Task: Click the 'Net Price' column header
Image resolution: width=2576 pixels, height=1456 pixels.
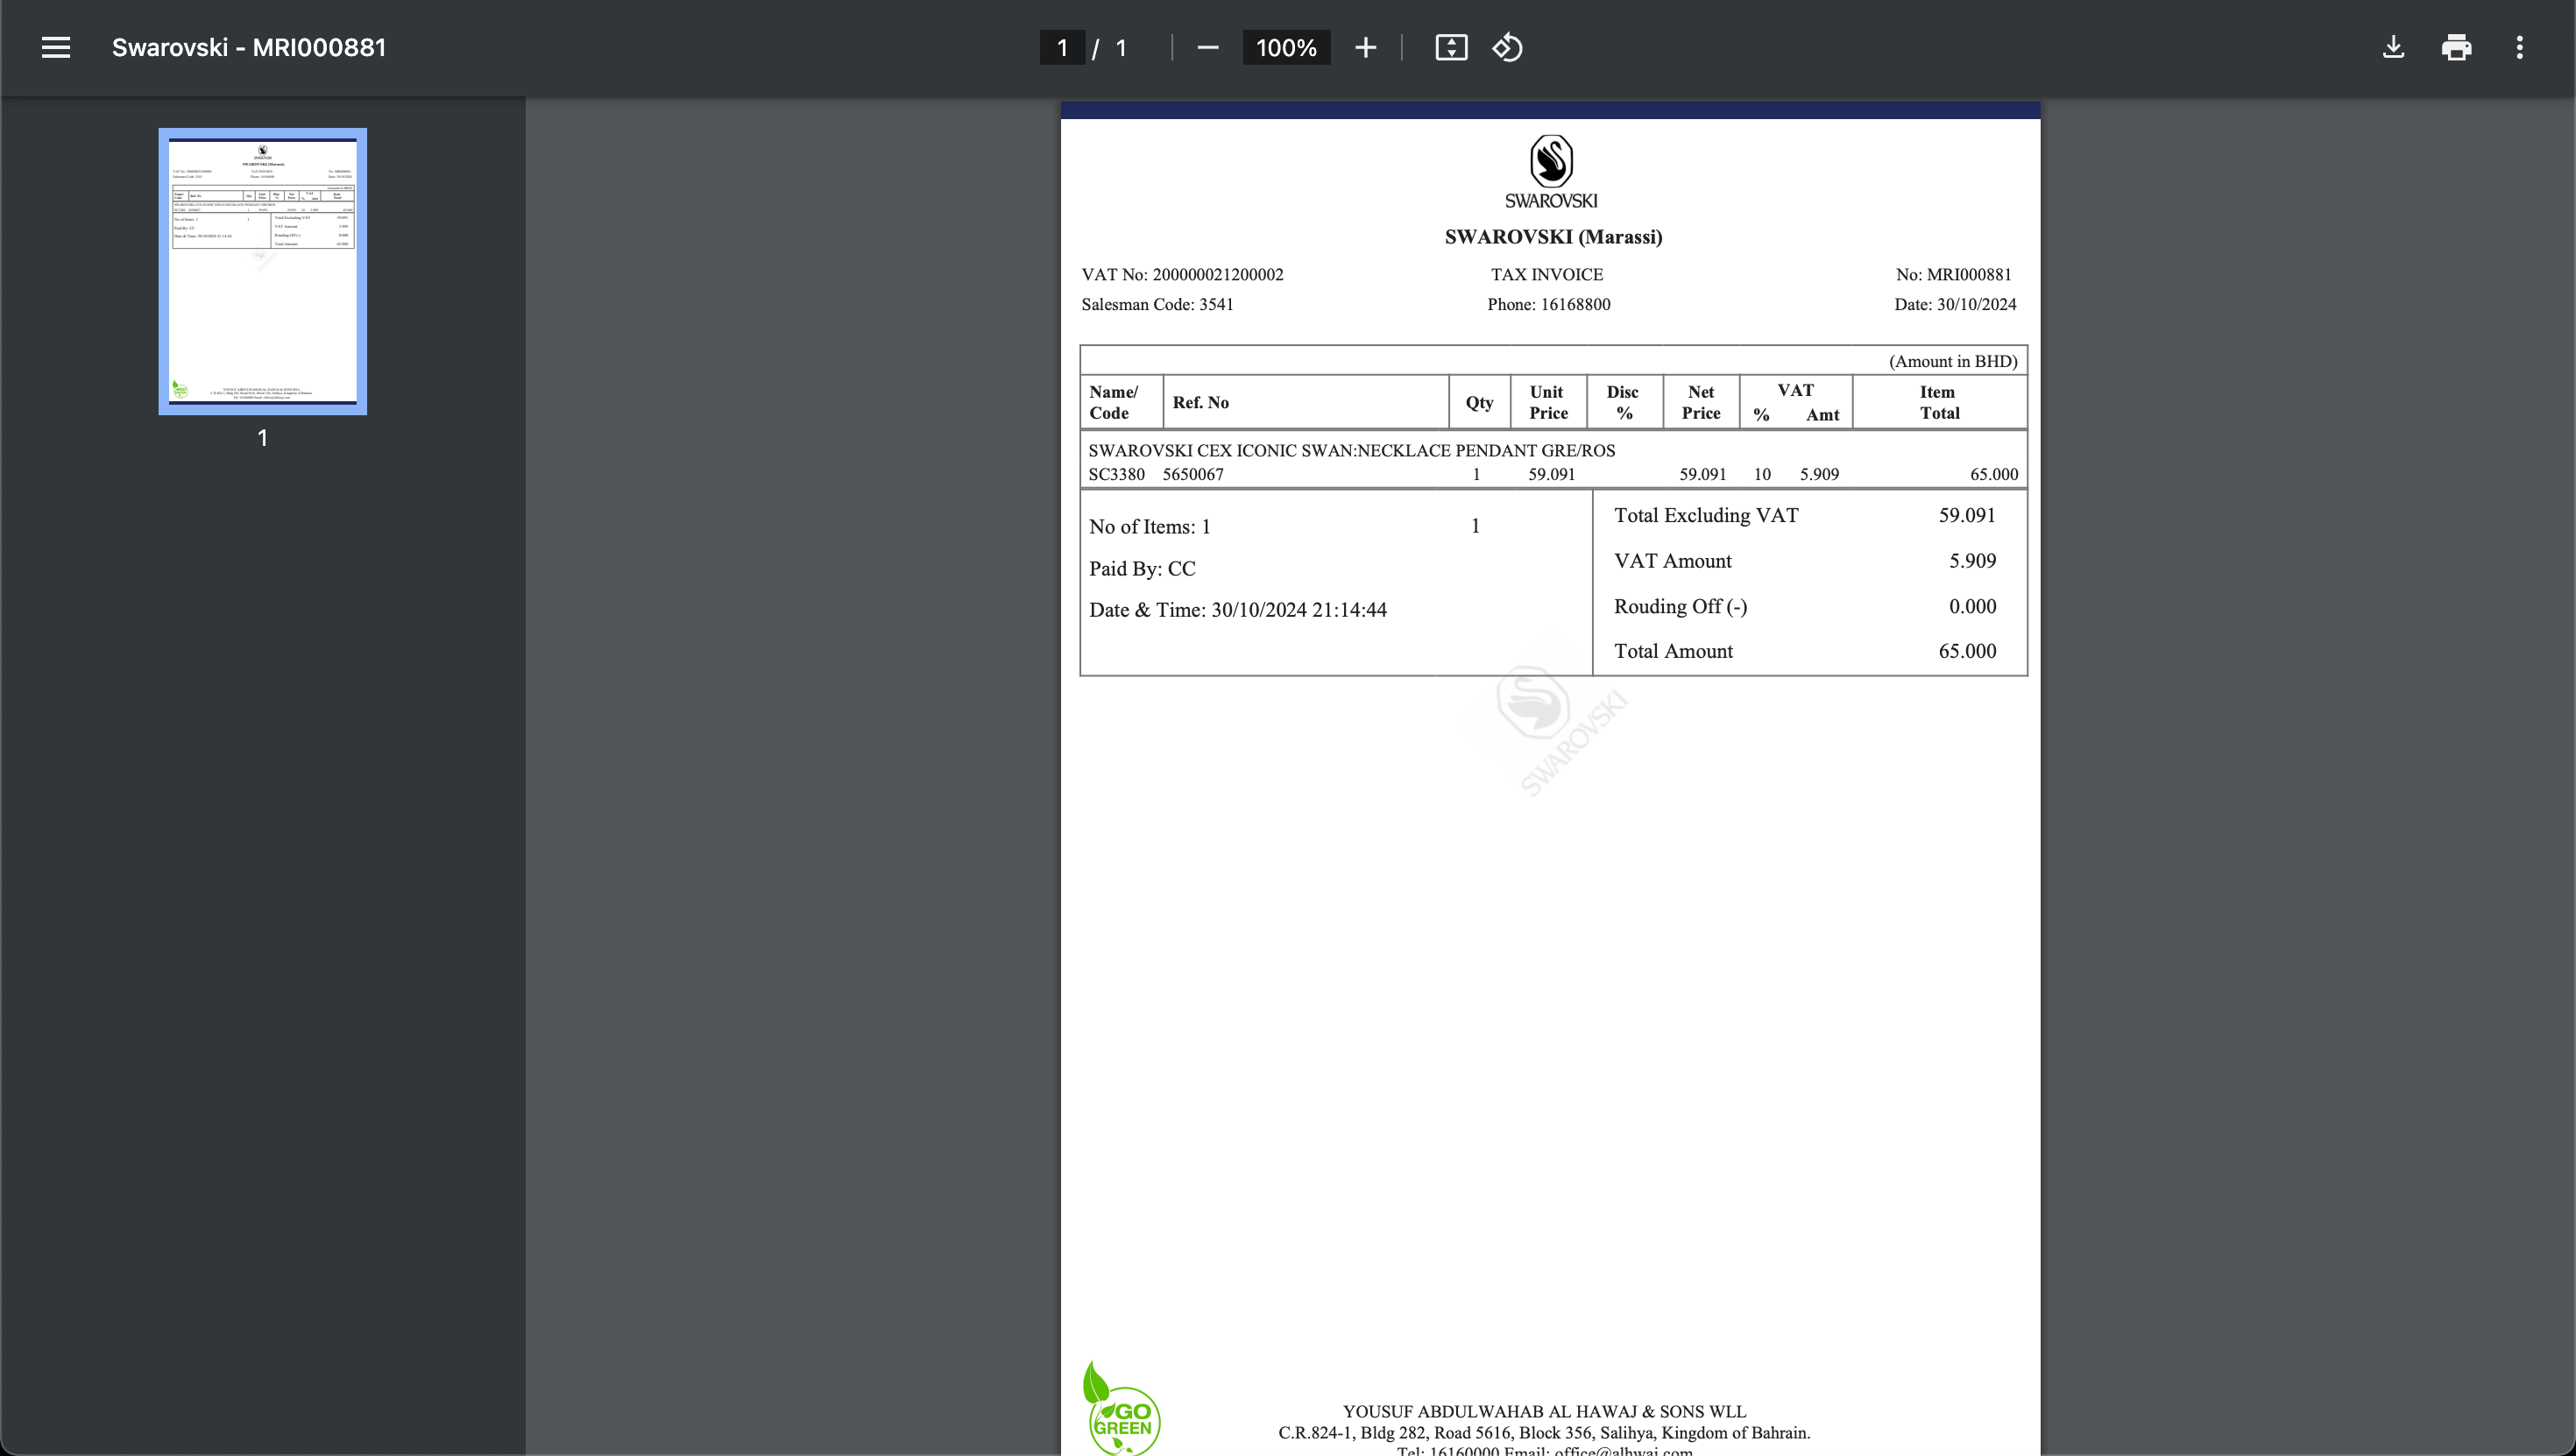Action: pyautogui.click(x=1701, y=402)
